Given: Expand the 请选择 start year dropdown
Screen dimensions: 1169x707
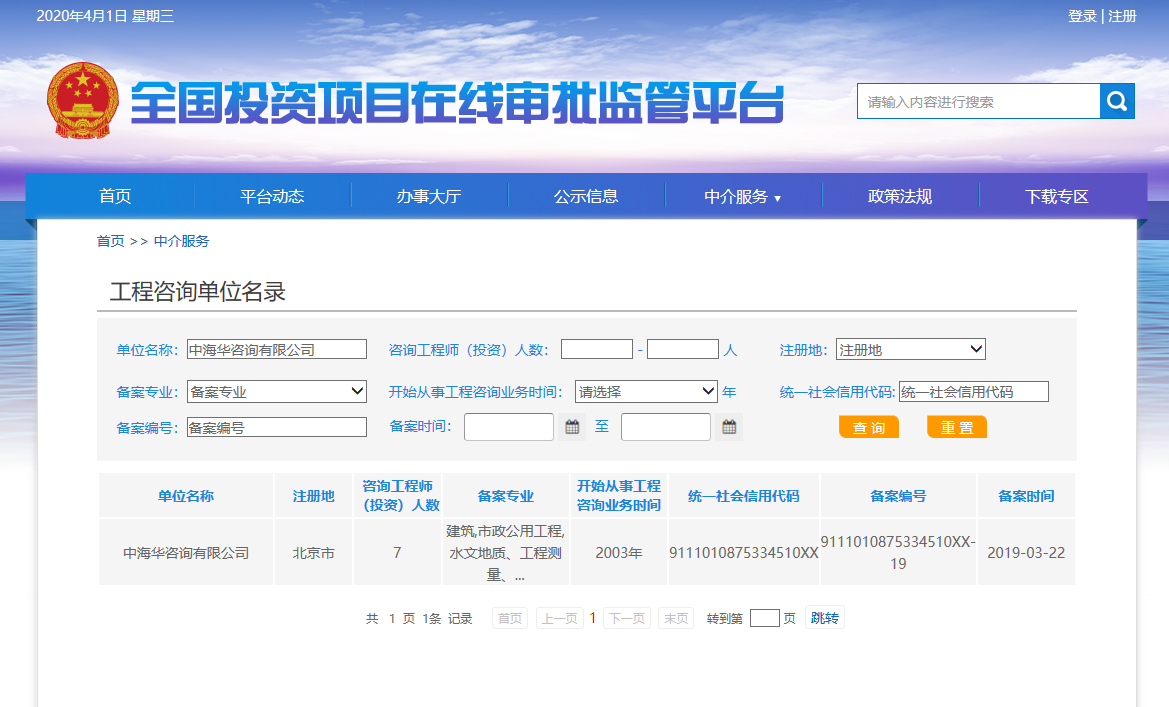Looking at the screenshot, I should tap(646, 391).
